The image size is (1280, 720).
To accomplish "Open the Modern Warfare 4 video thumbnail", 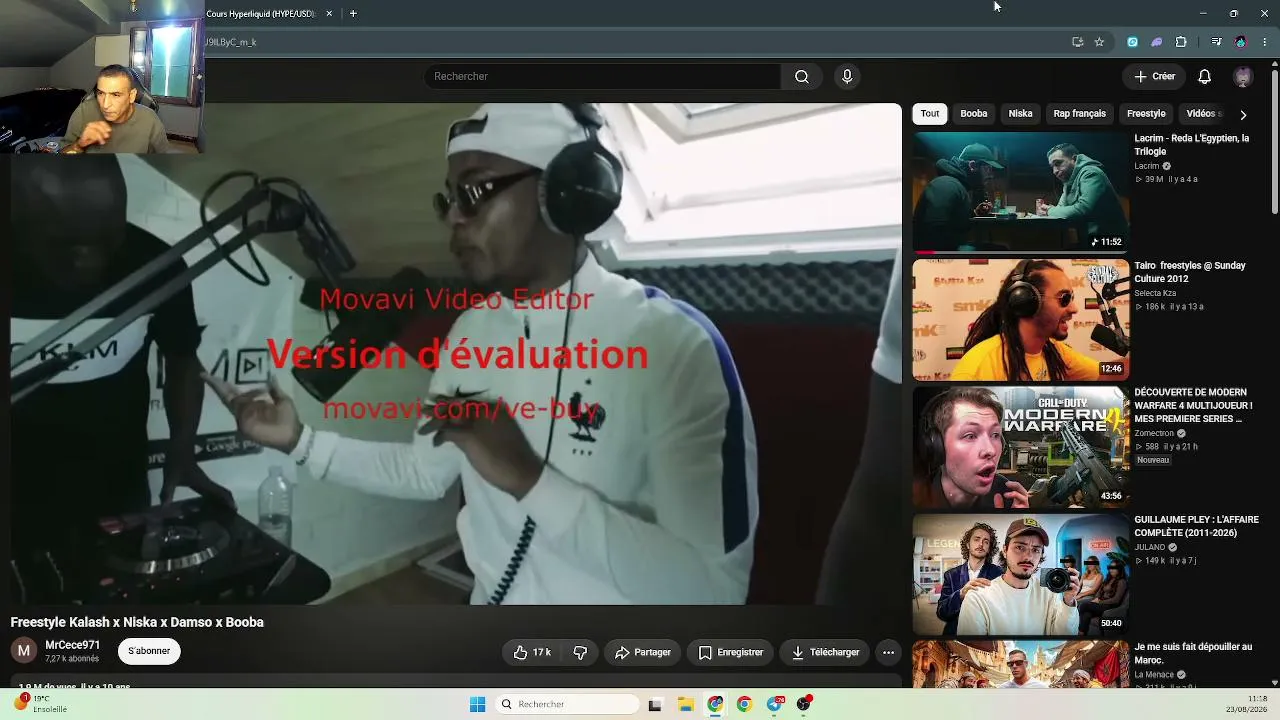I will point(1020,447).
